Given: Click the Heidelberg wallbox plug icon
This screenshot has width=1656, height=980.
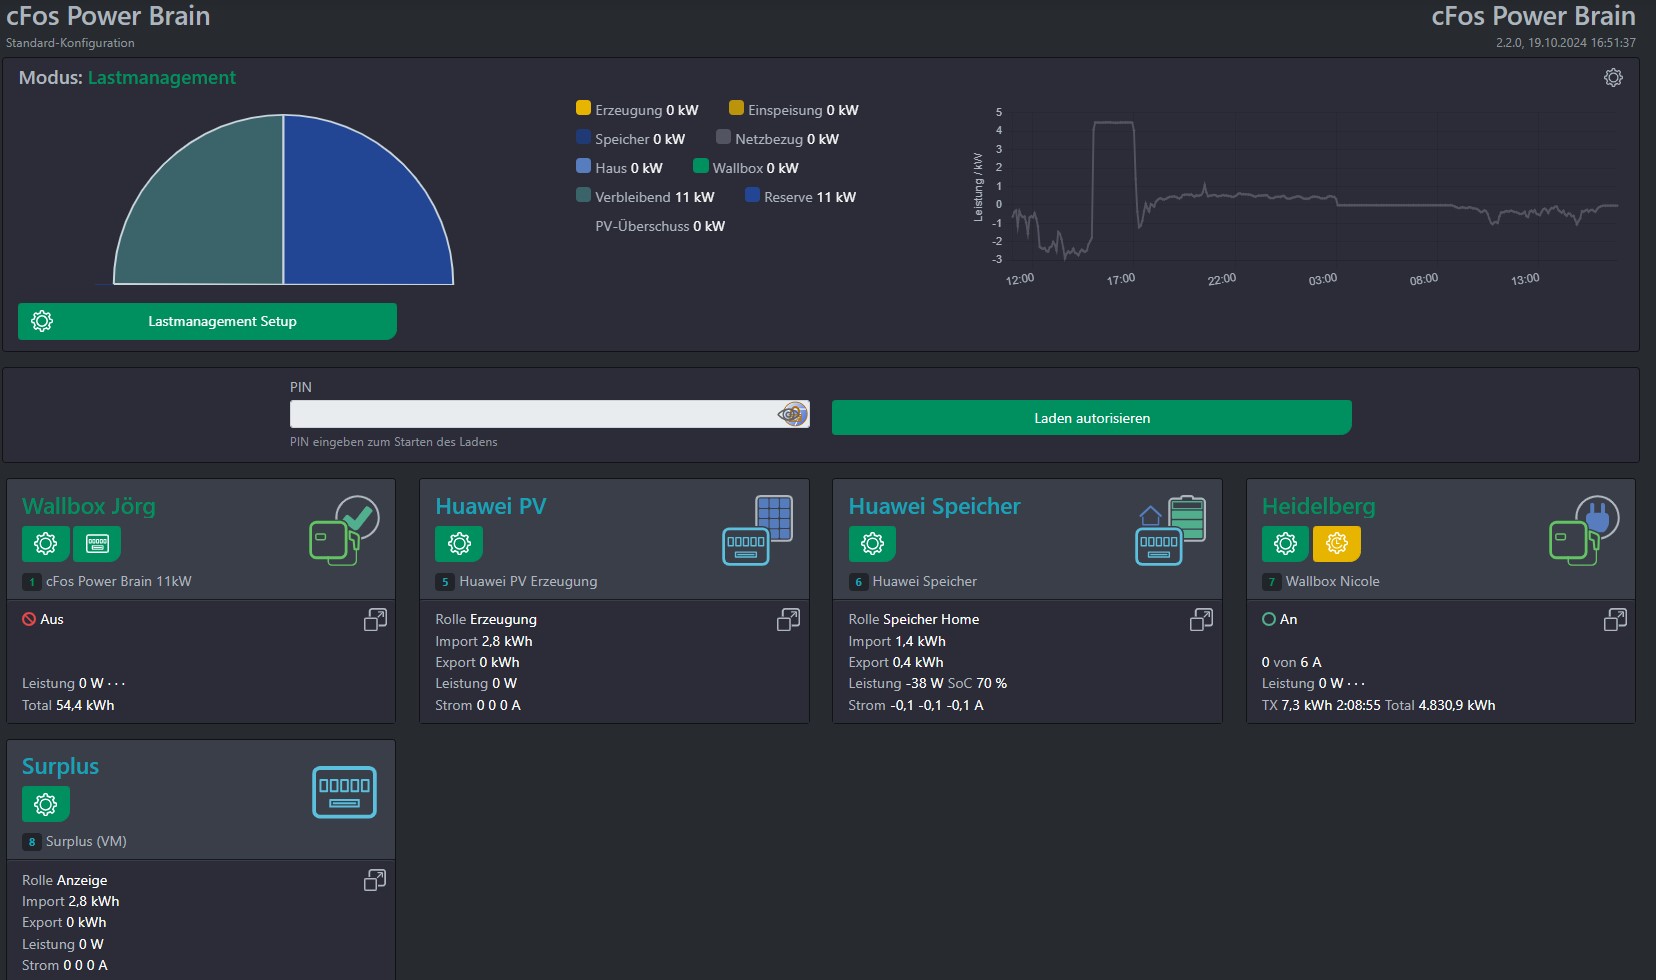Looking at the screenshot, I should click(x=1584, y=531).
